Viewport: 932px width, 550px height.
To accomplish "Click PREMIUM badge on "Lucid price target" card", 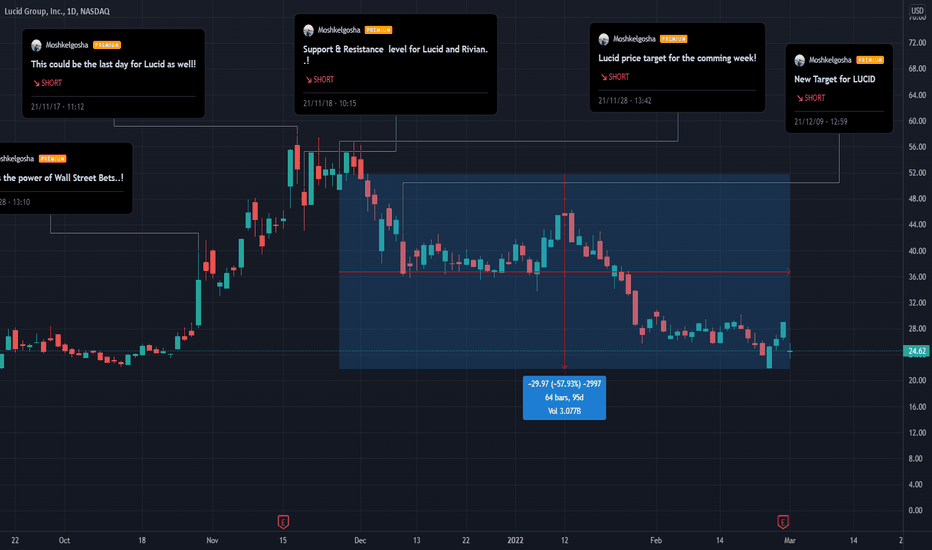I will (x=673, y=39).
